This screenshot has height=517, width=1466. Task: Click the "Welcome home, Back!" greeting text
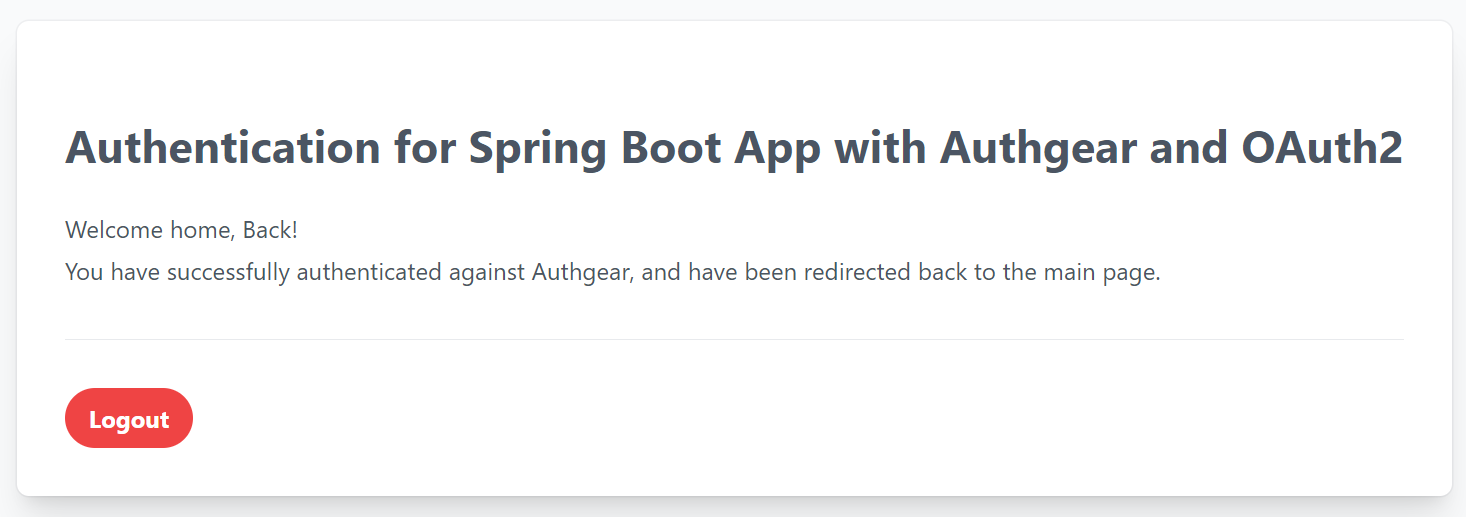[x=181, y=230]
